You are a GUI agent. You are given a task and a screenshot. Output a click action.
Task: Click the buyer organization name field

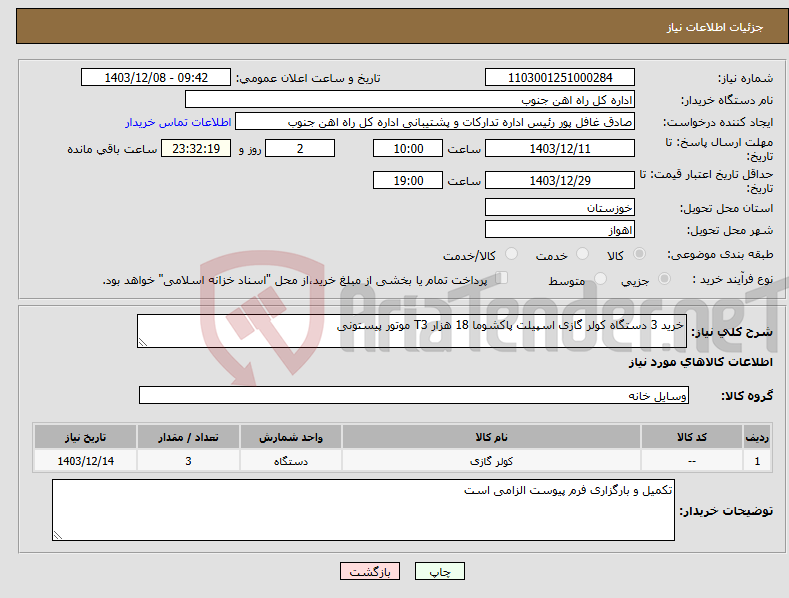[410, 100]
